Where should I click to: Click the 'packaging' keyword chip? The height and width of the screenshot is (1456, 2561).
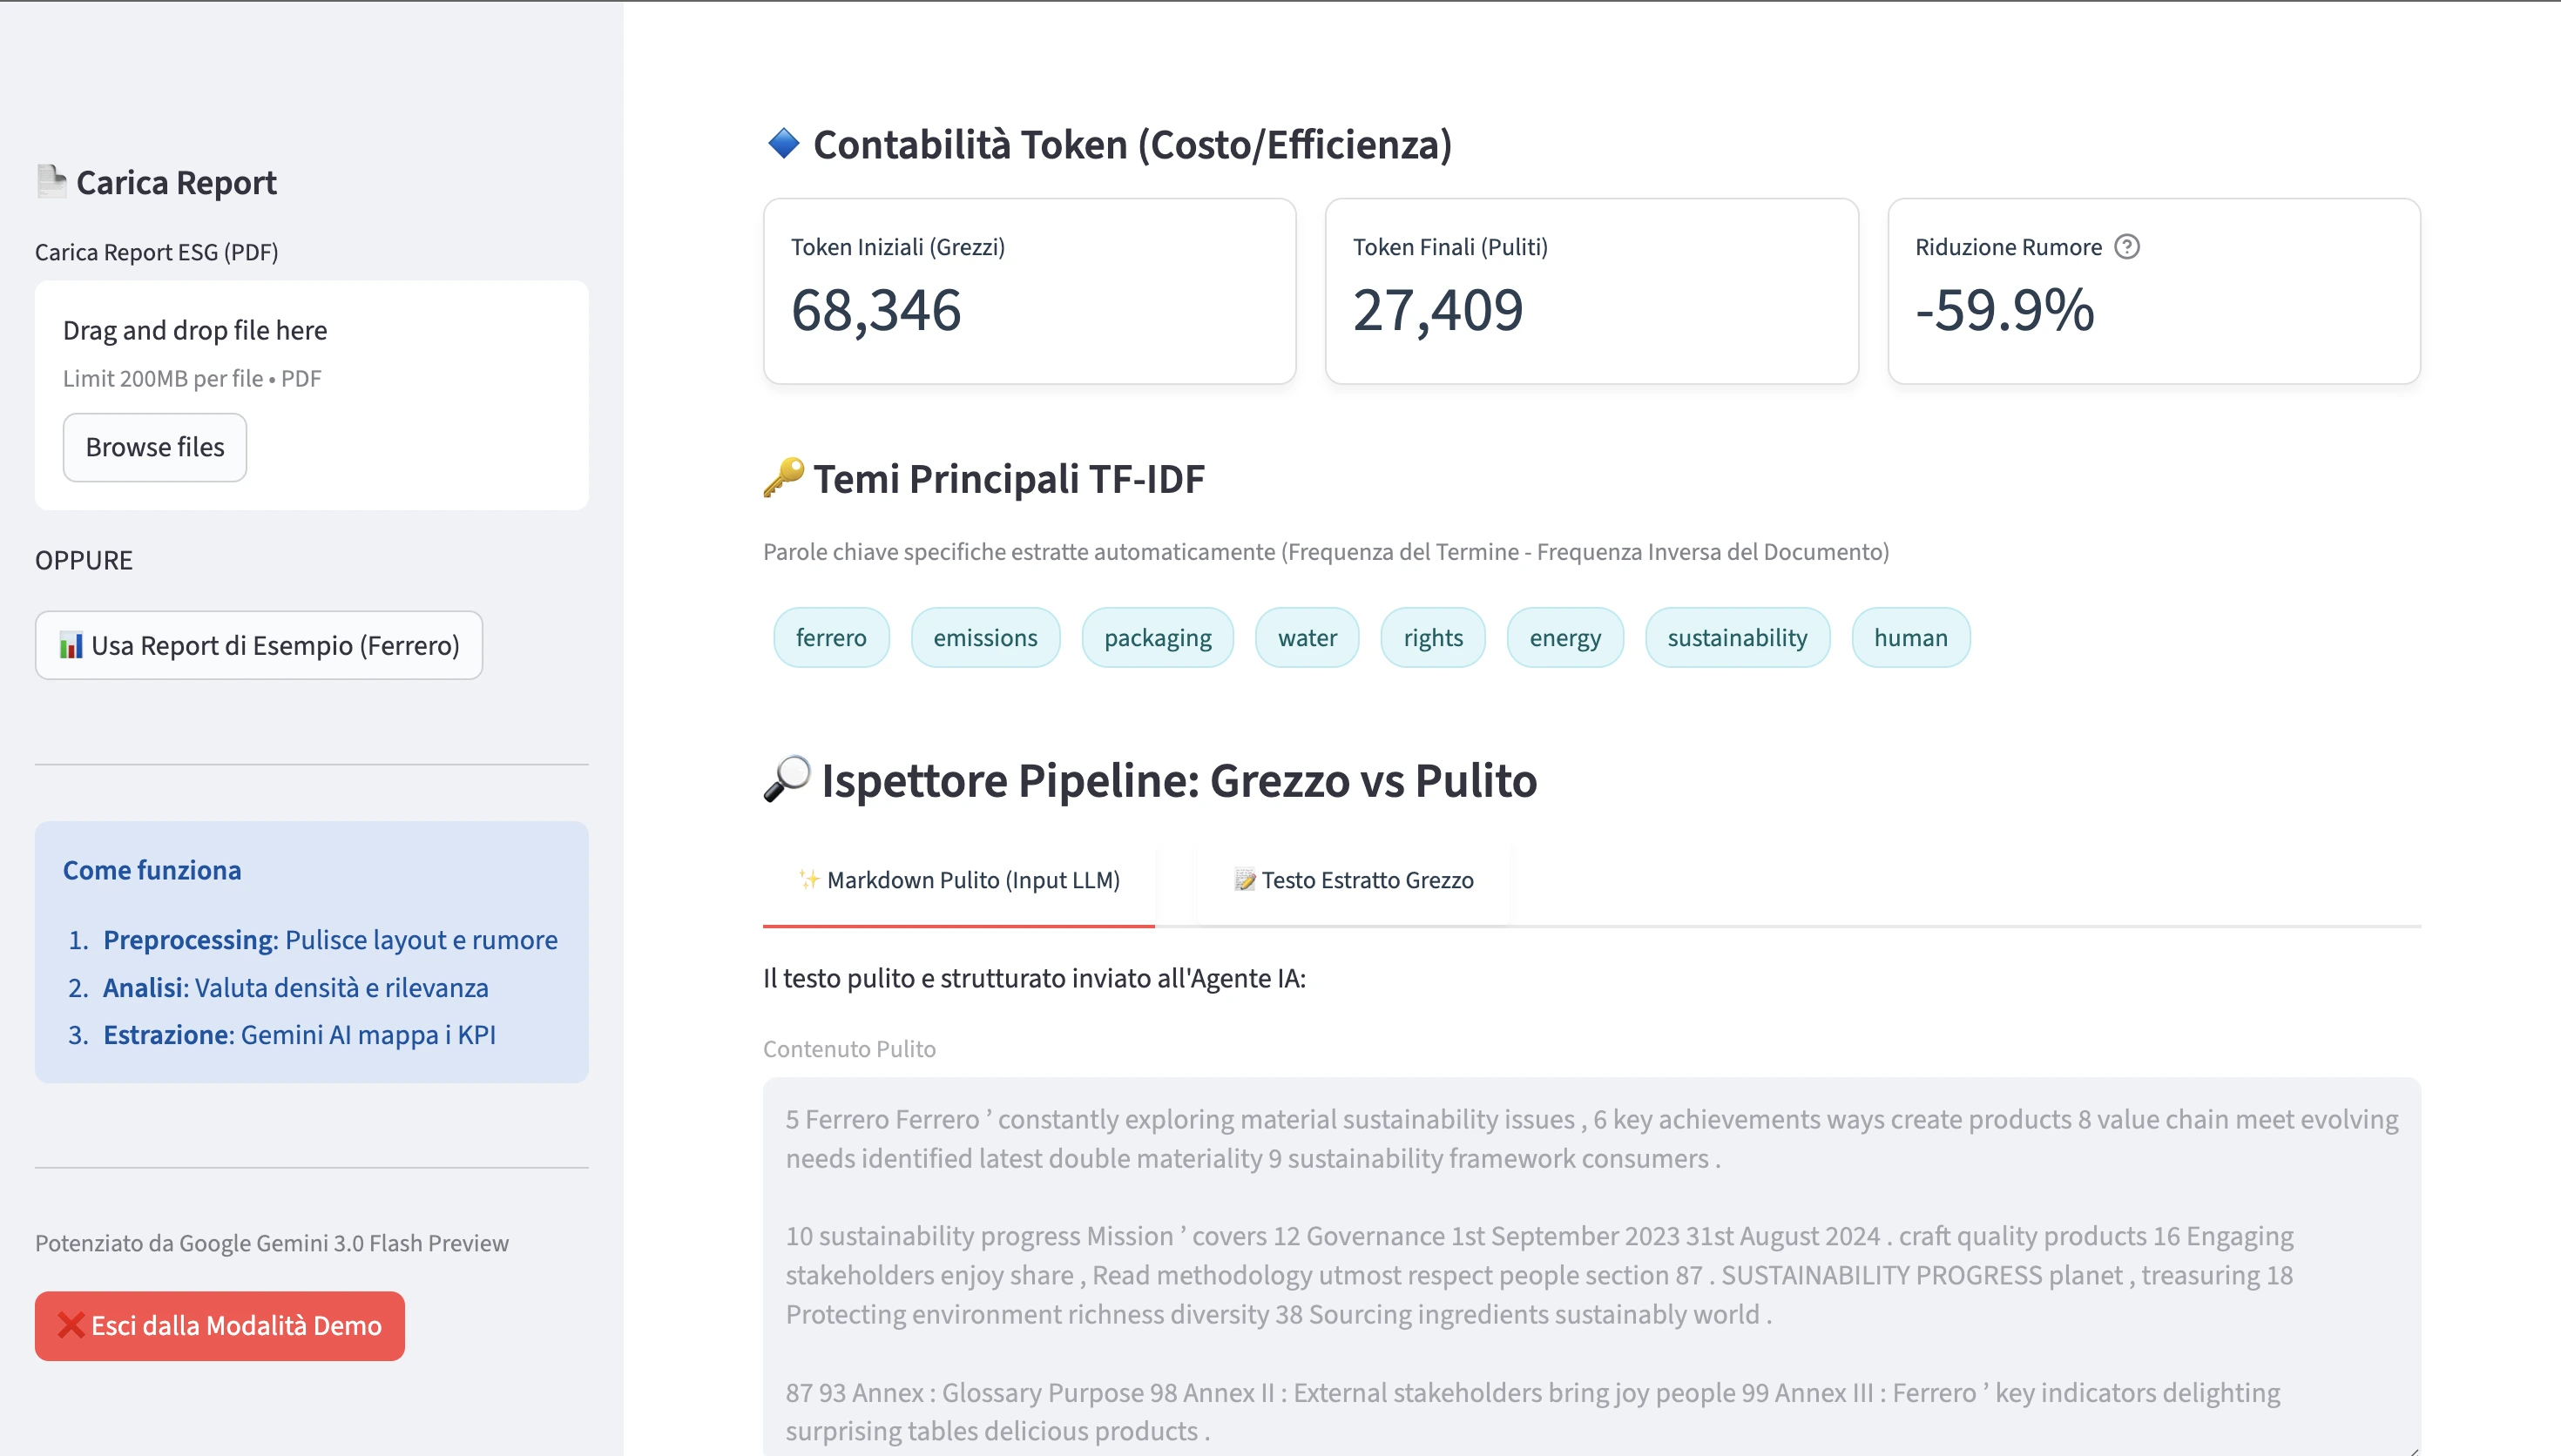[x=1157, y=638]
